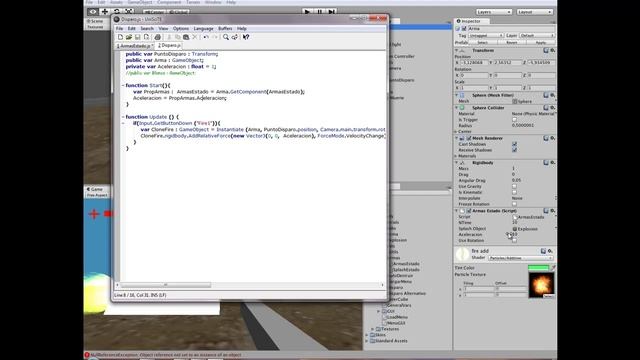The height and width of the screenshot is (360, 640).
Task: Switch to the Disparo.js tab
Action: (x=169, y=45)
